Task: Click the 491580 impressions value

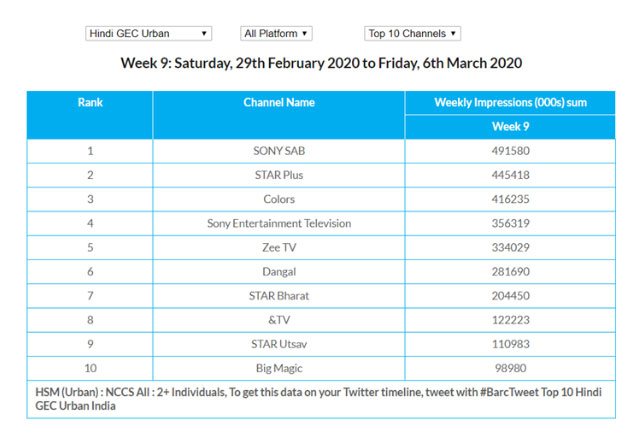Action: [509, 151]
